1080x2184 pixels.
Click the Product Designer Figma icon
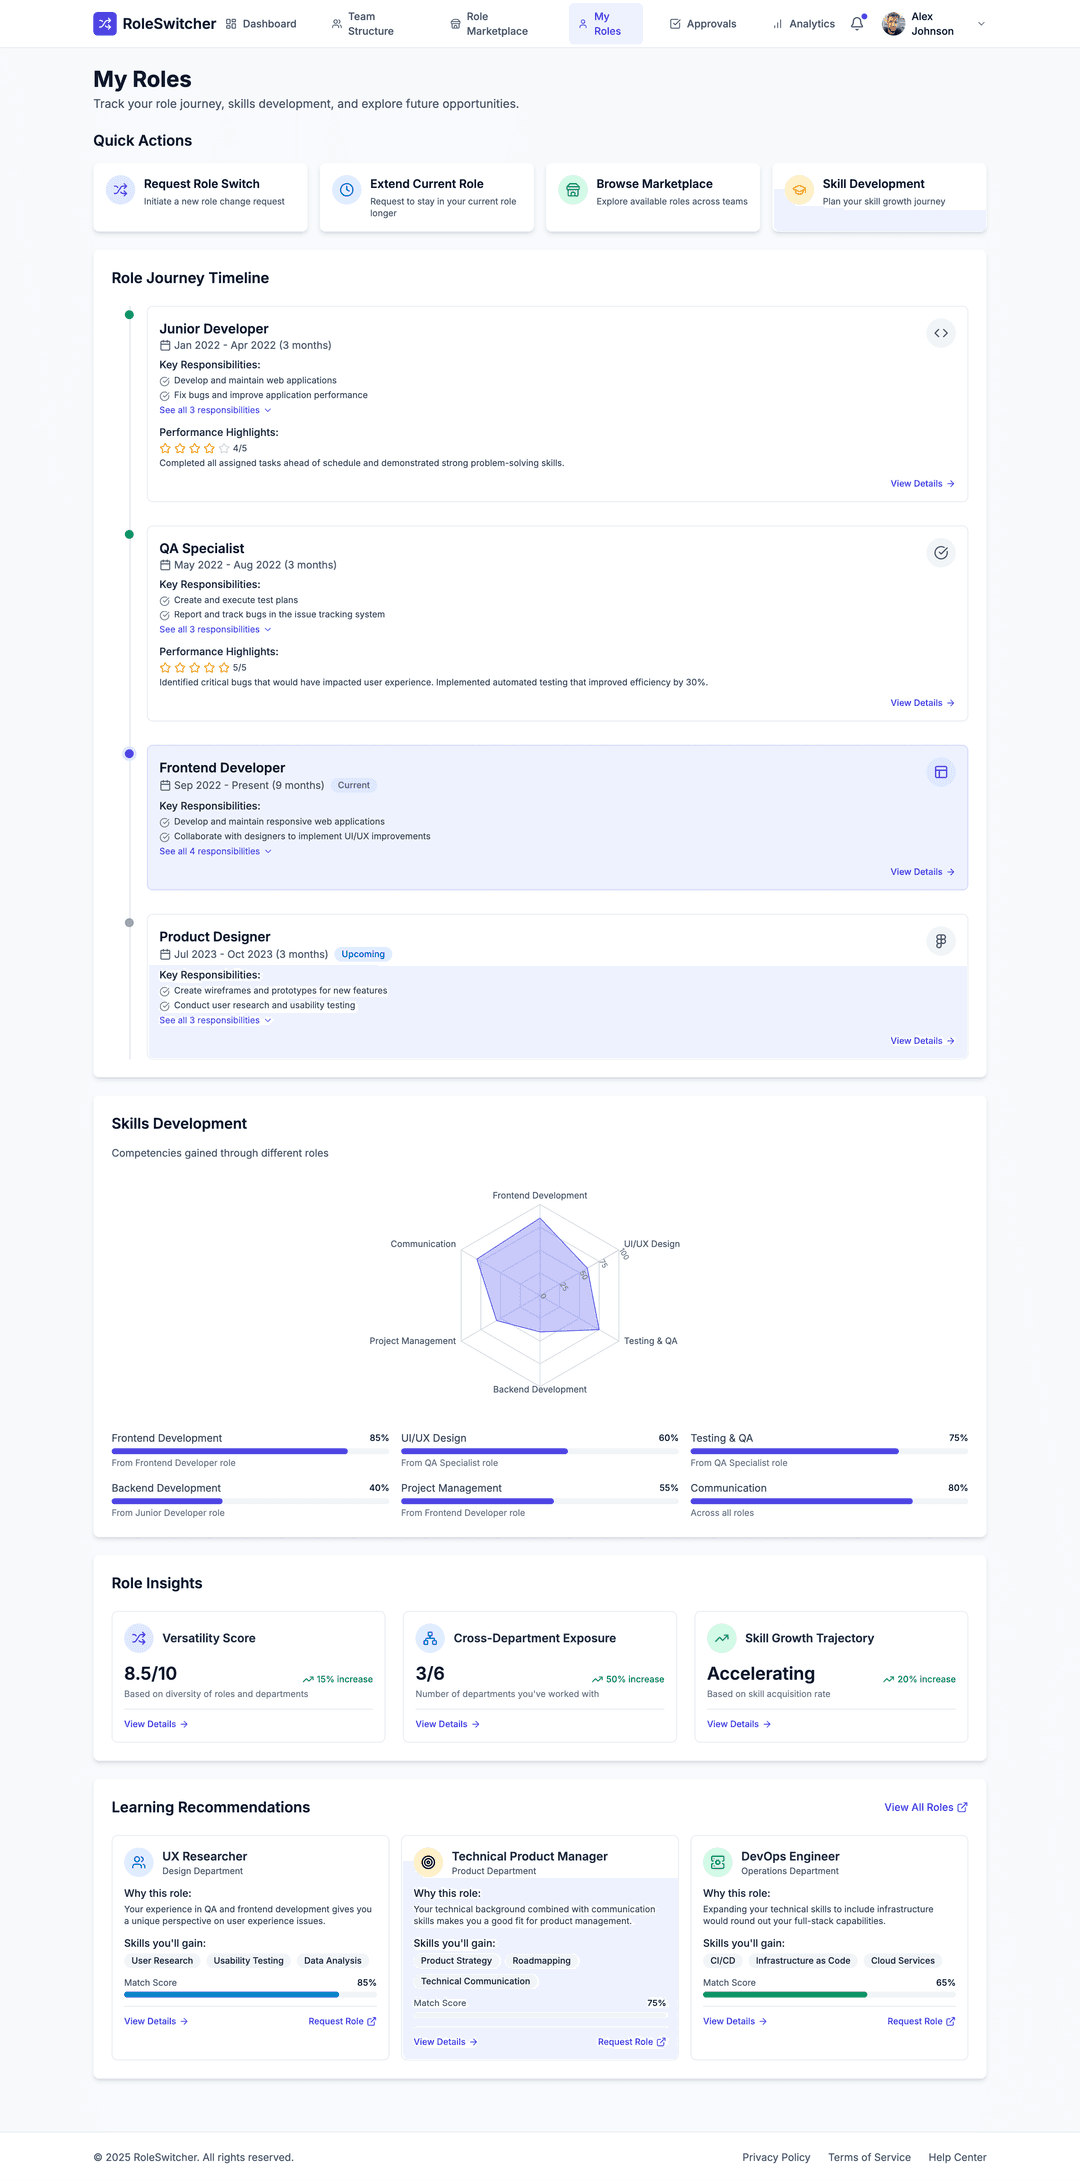click(941, 941)
